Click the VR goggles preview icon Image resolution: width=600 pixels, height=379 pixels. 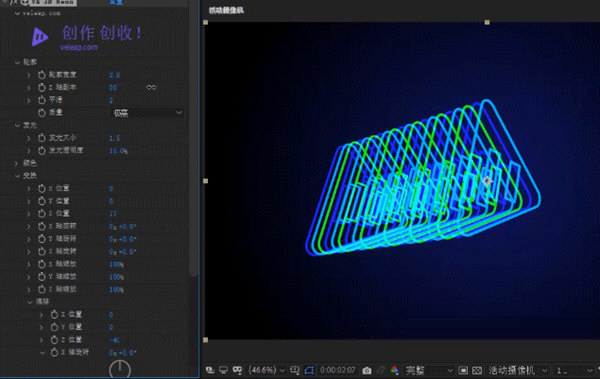(237, 370)
